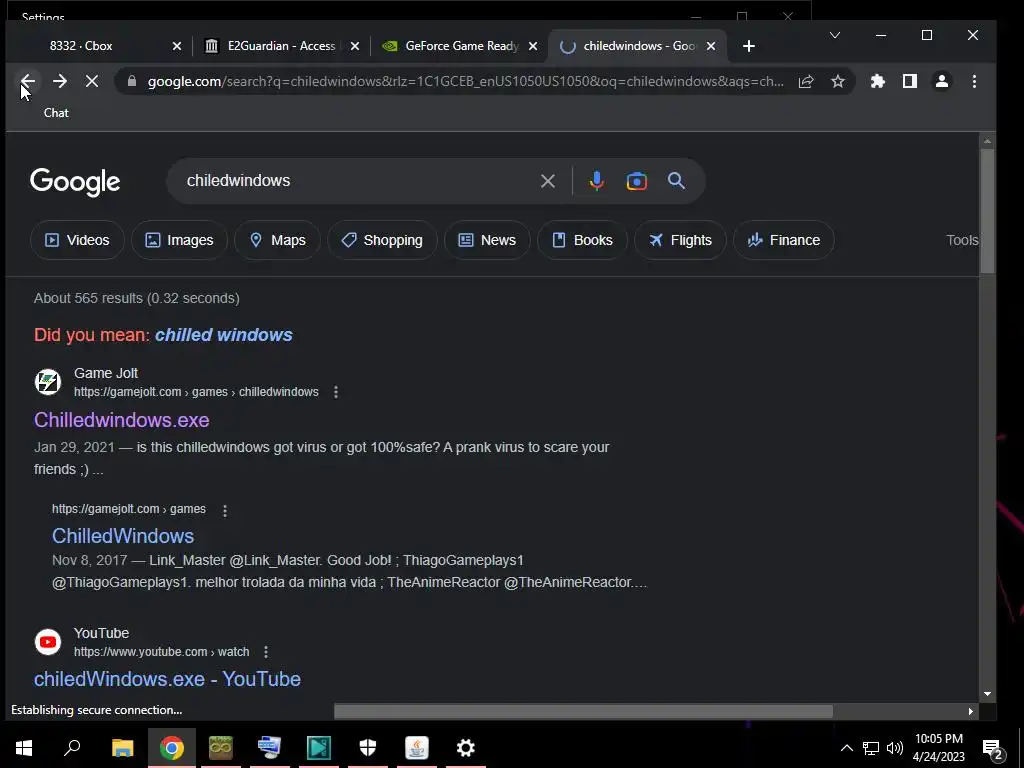Open the Chilledwindows.exe result
This screenshot has width=1024, height=768.
point(121,420)
